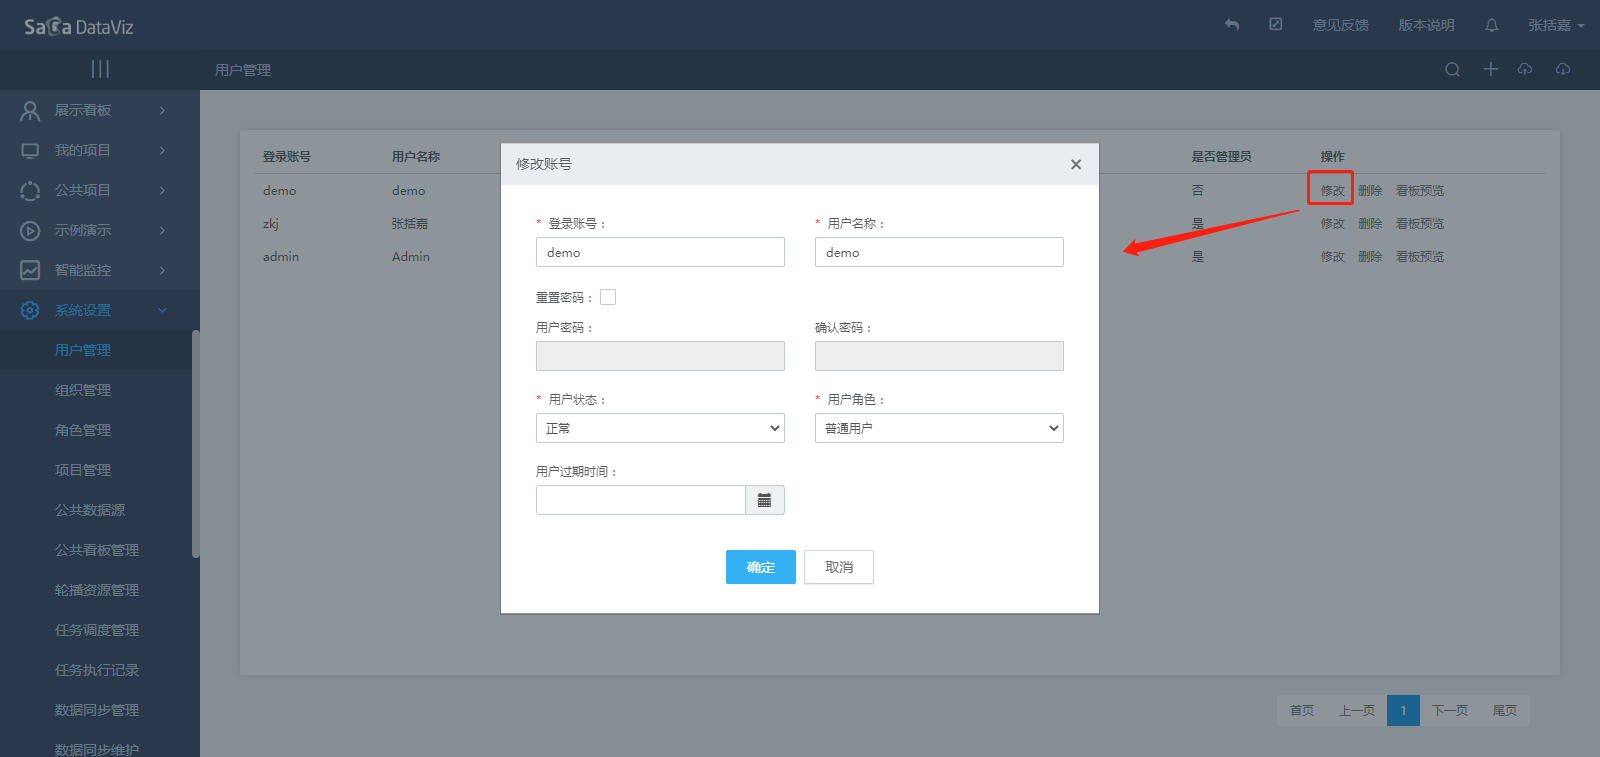Click the 公共项目 circle icon
This screenshot has width=1600, height=757.
pyautogui.click(x=30, y=190)
